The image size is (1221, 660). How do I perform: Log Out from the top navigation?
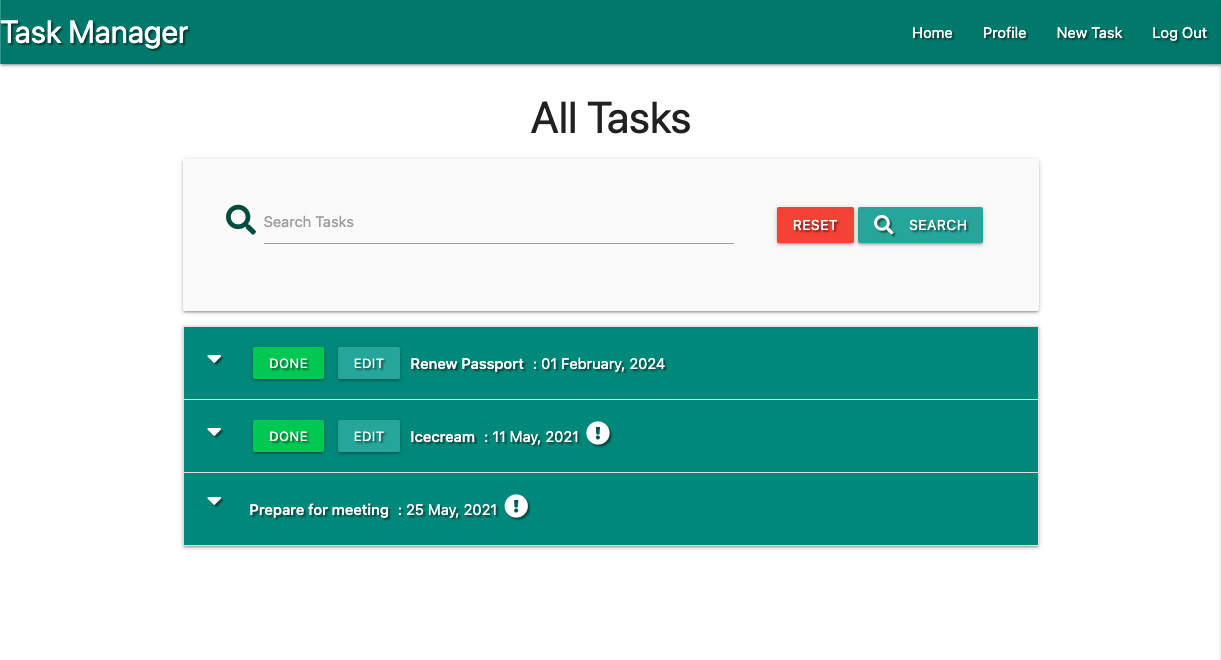pos(1179,33)
